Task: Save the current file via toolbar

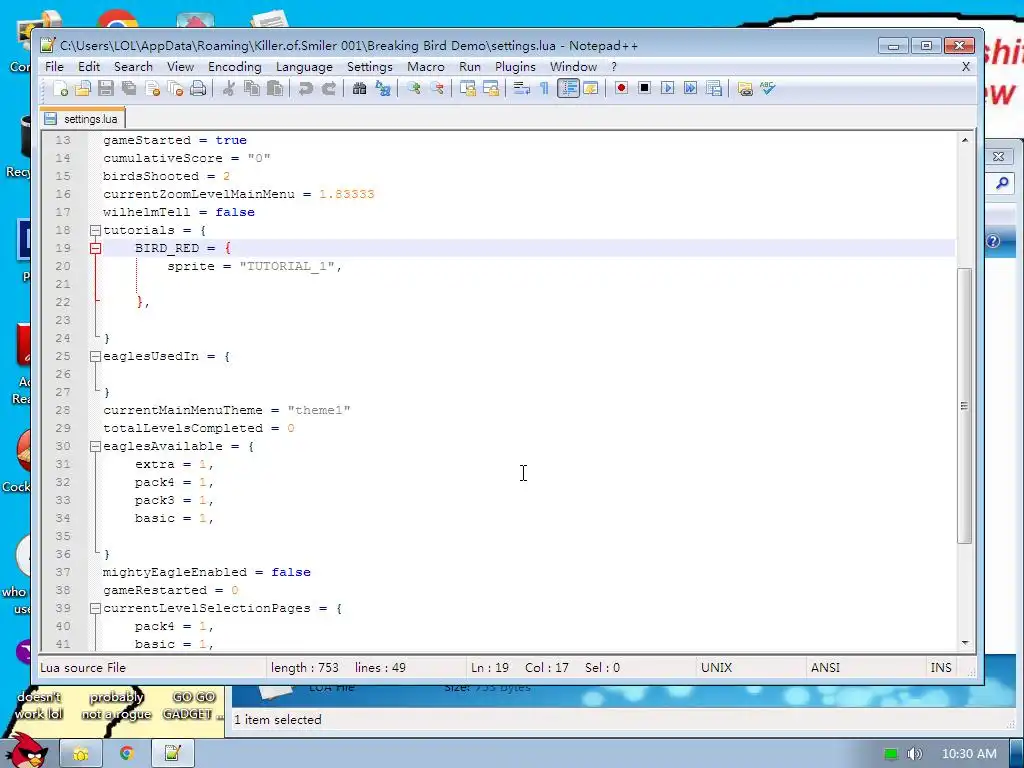Action: 106,88
